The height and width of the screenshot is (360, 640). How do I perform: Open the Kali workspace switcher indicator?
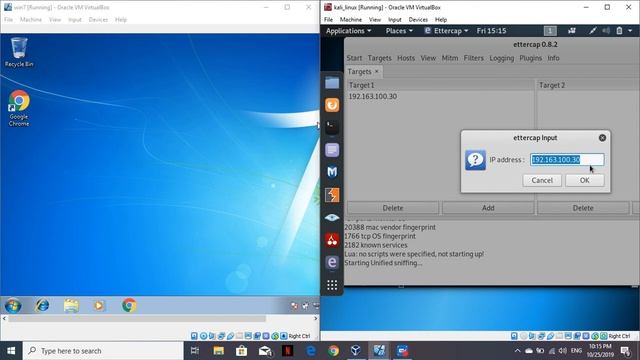click(x=550, y=31)
